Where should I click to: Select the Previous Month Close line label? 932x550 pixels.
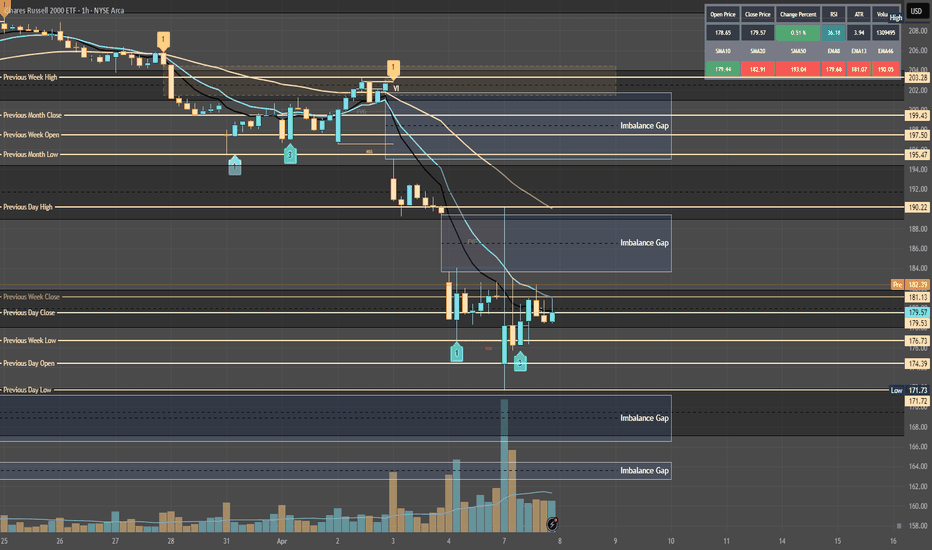32,115
